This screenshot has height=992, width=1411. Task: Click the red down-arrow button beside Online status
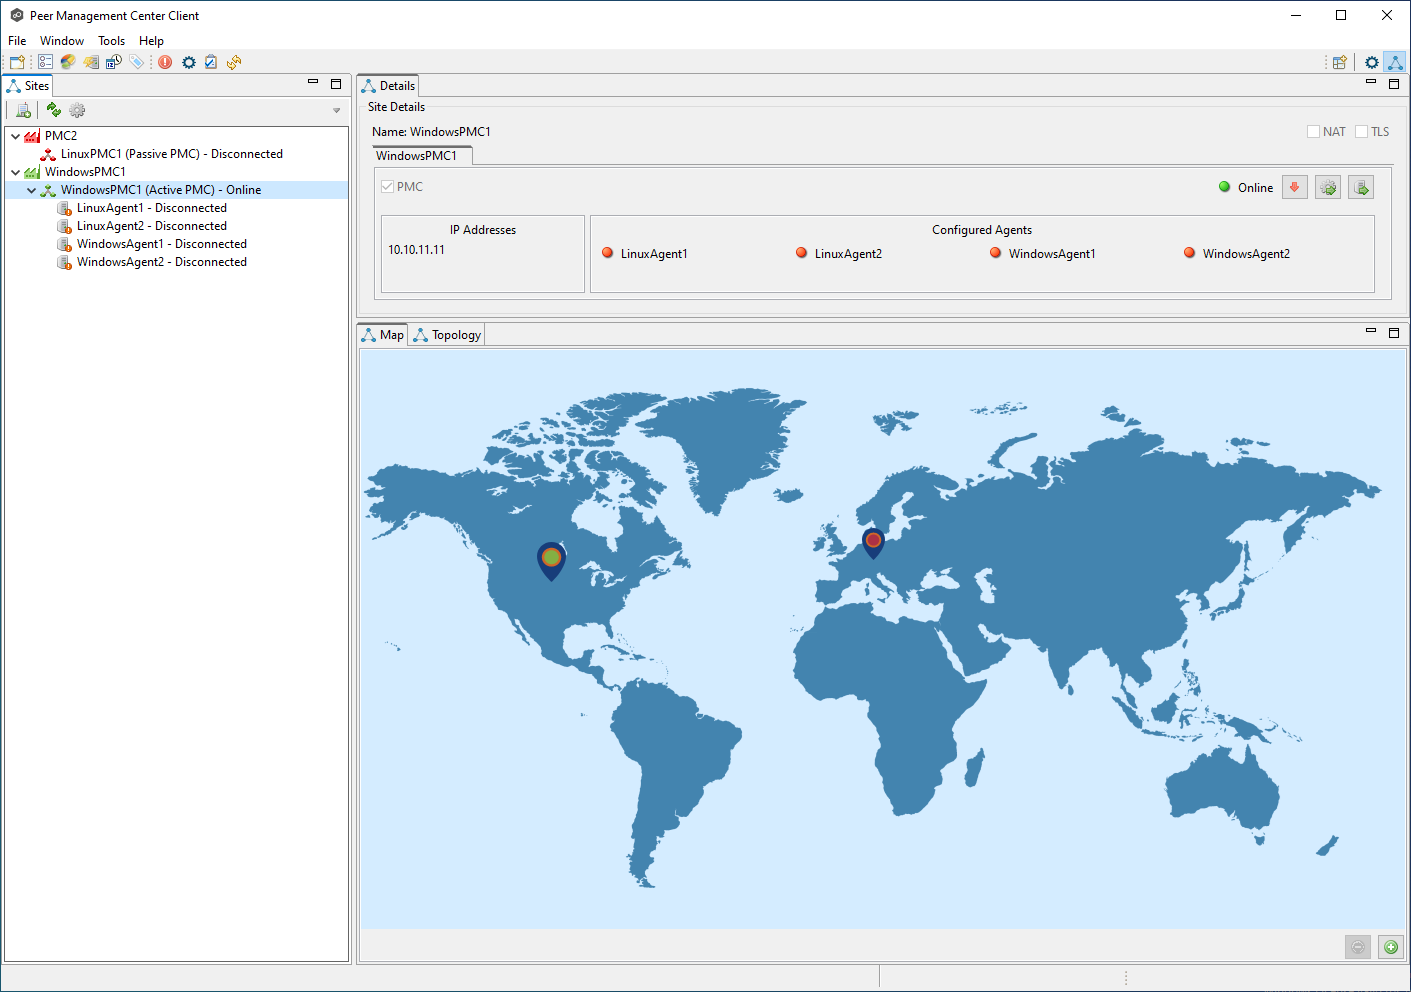click(1294, 187)
